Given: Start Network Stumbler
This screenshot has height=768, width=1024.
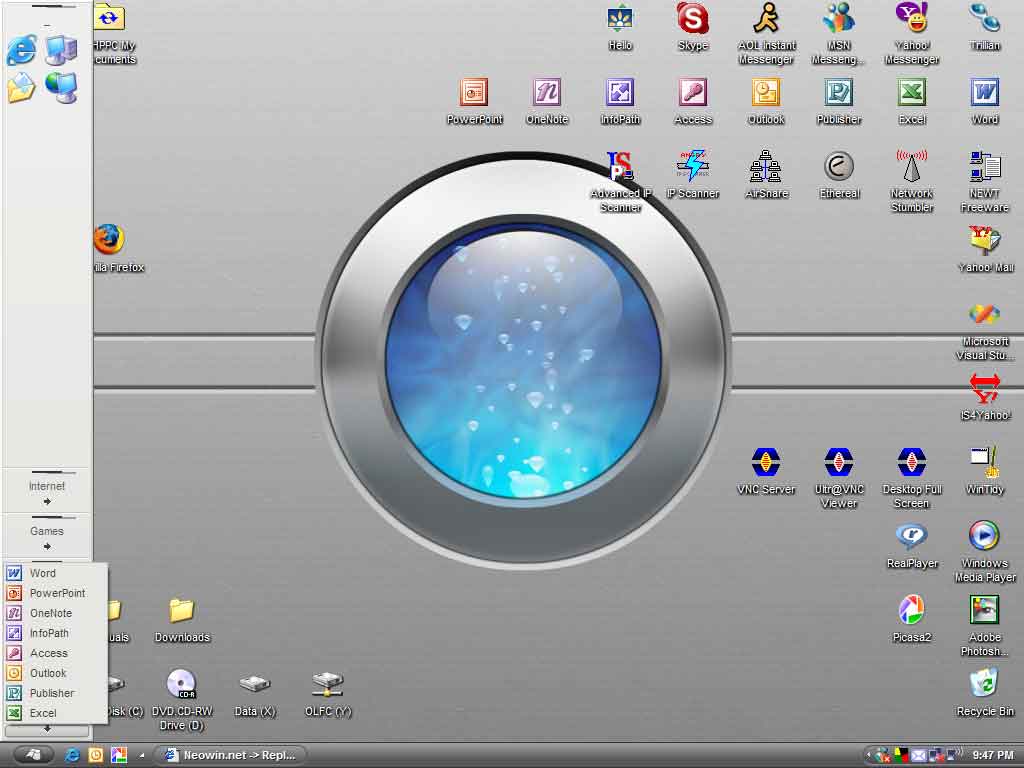Looking at the screenshot, I should point(911,168).
